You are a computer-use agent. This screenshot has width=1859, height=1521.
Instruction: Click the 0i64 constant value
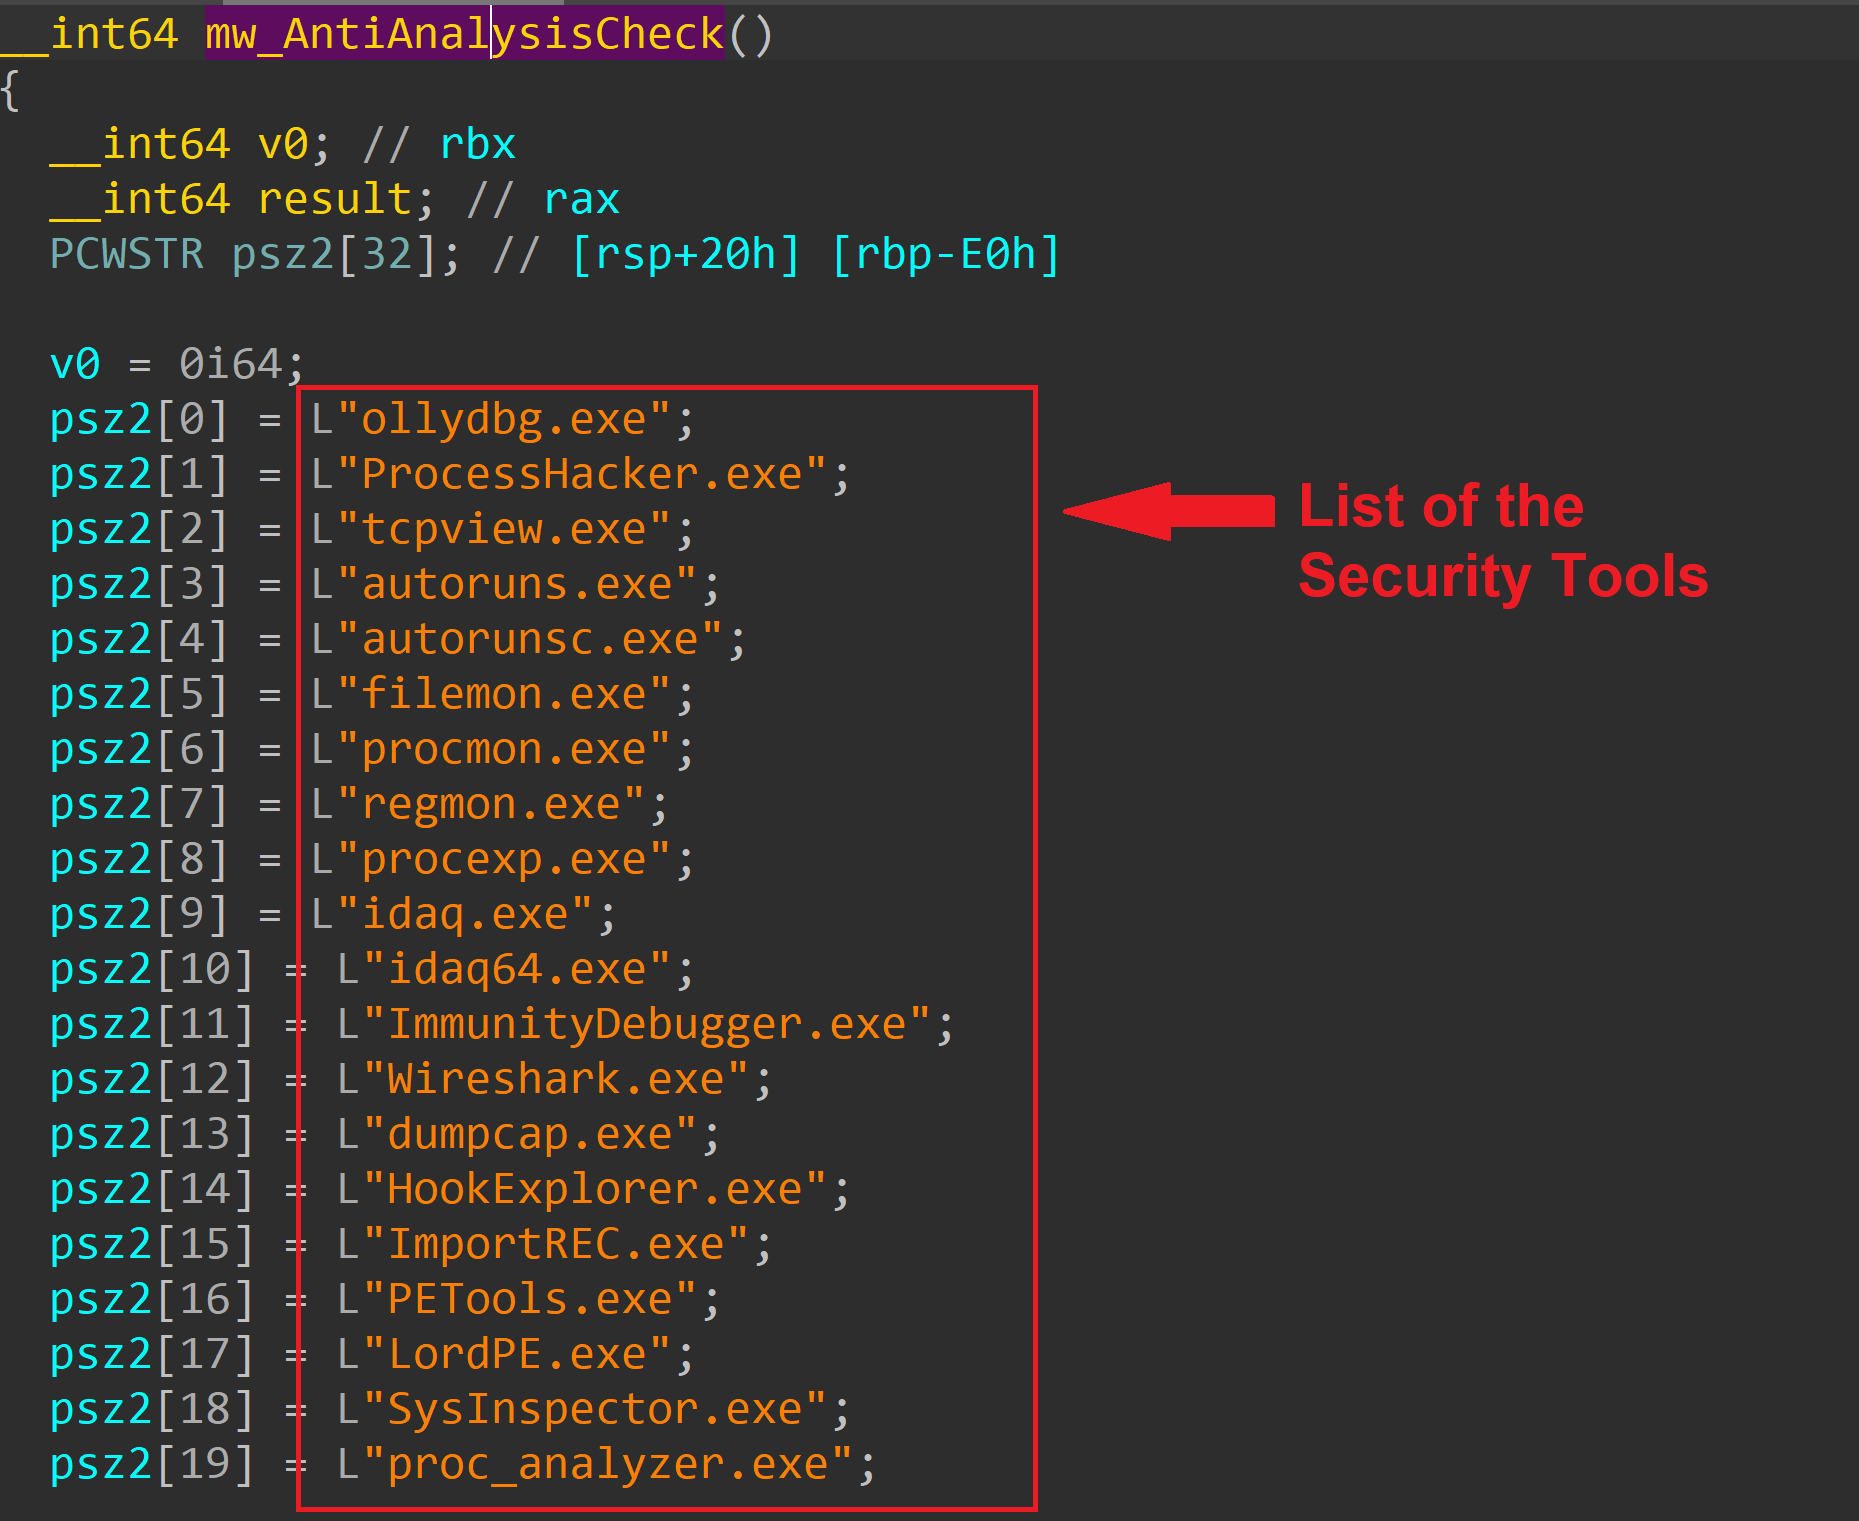(x=231, y=364)
